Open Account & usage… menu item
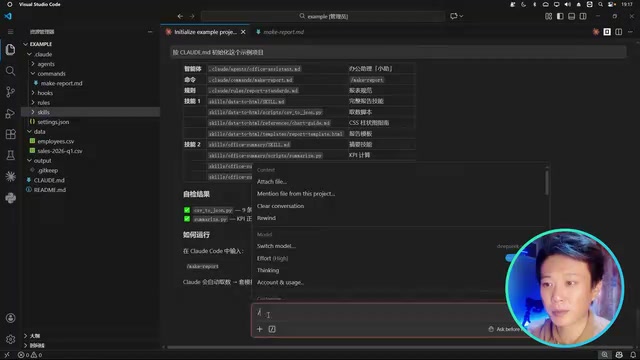640x360 pixels. click(x=280, y=282)
